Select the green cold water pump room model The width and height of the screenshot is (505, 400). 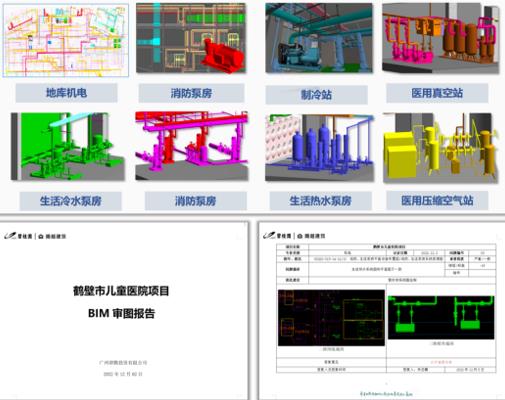[68, 147]
